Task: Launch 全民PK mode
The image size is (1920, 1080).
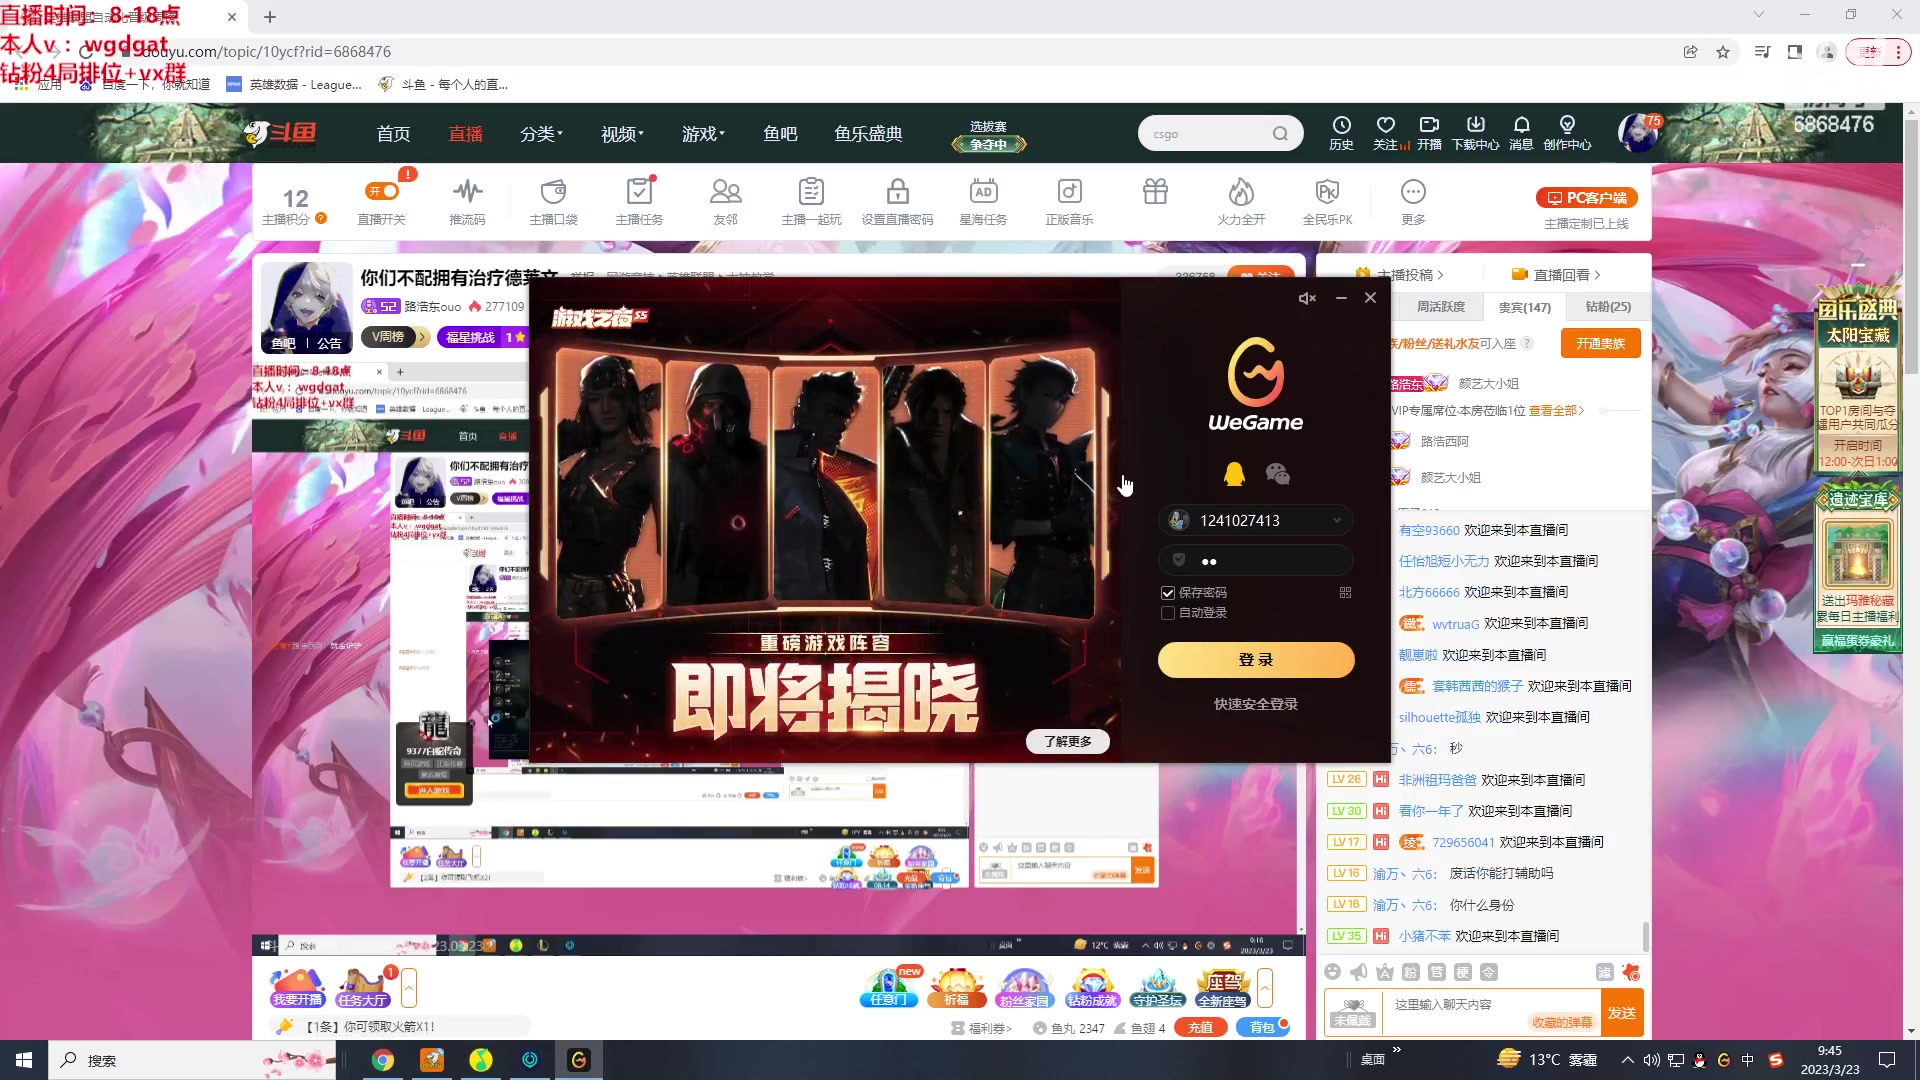Action: point(1326,200)
